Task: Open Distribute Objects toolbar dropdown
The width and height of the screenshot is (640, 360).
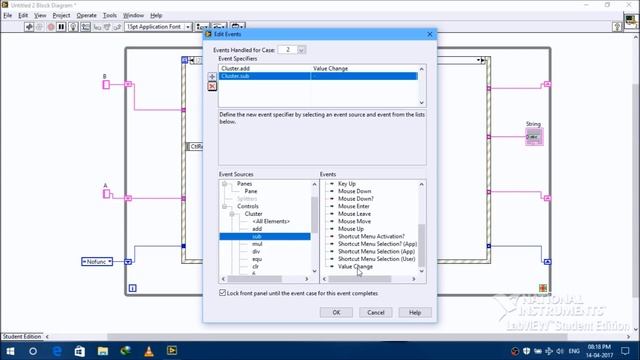Action: 220,27
